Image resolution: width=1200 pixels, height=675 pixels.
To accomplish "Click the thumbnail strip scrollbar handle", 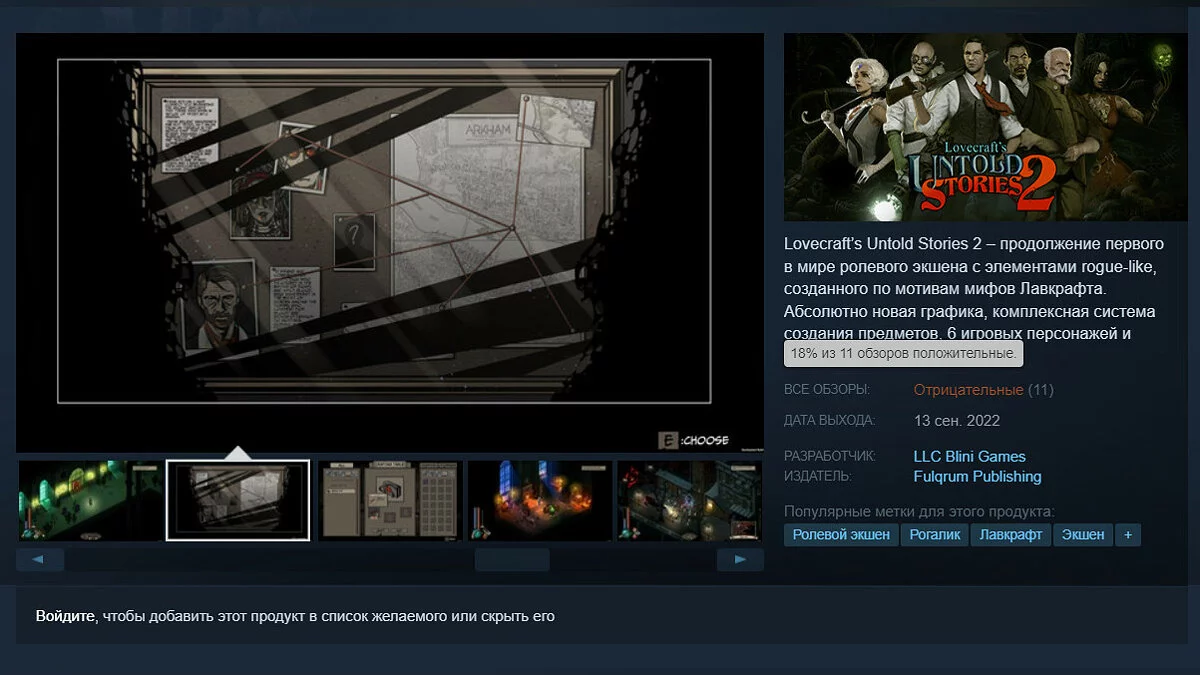I will point(512,560).
